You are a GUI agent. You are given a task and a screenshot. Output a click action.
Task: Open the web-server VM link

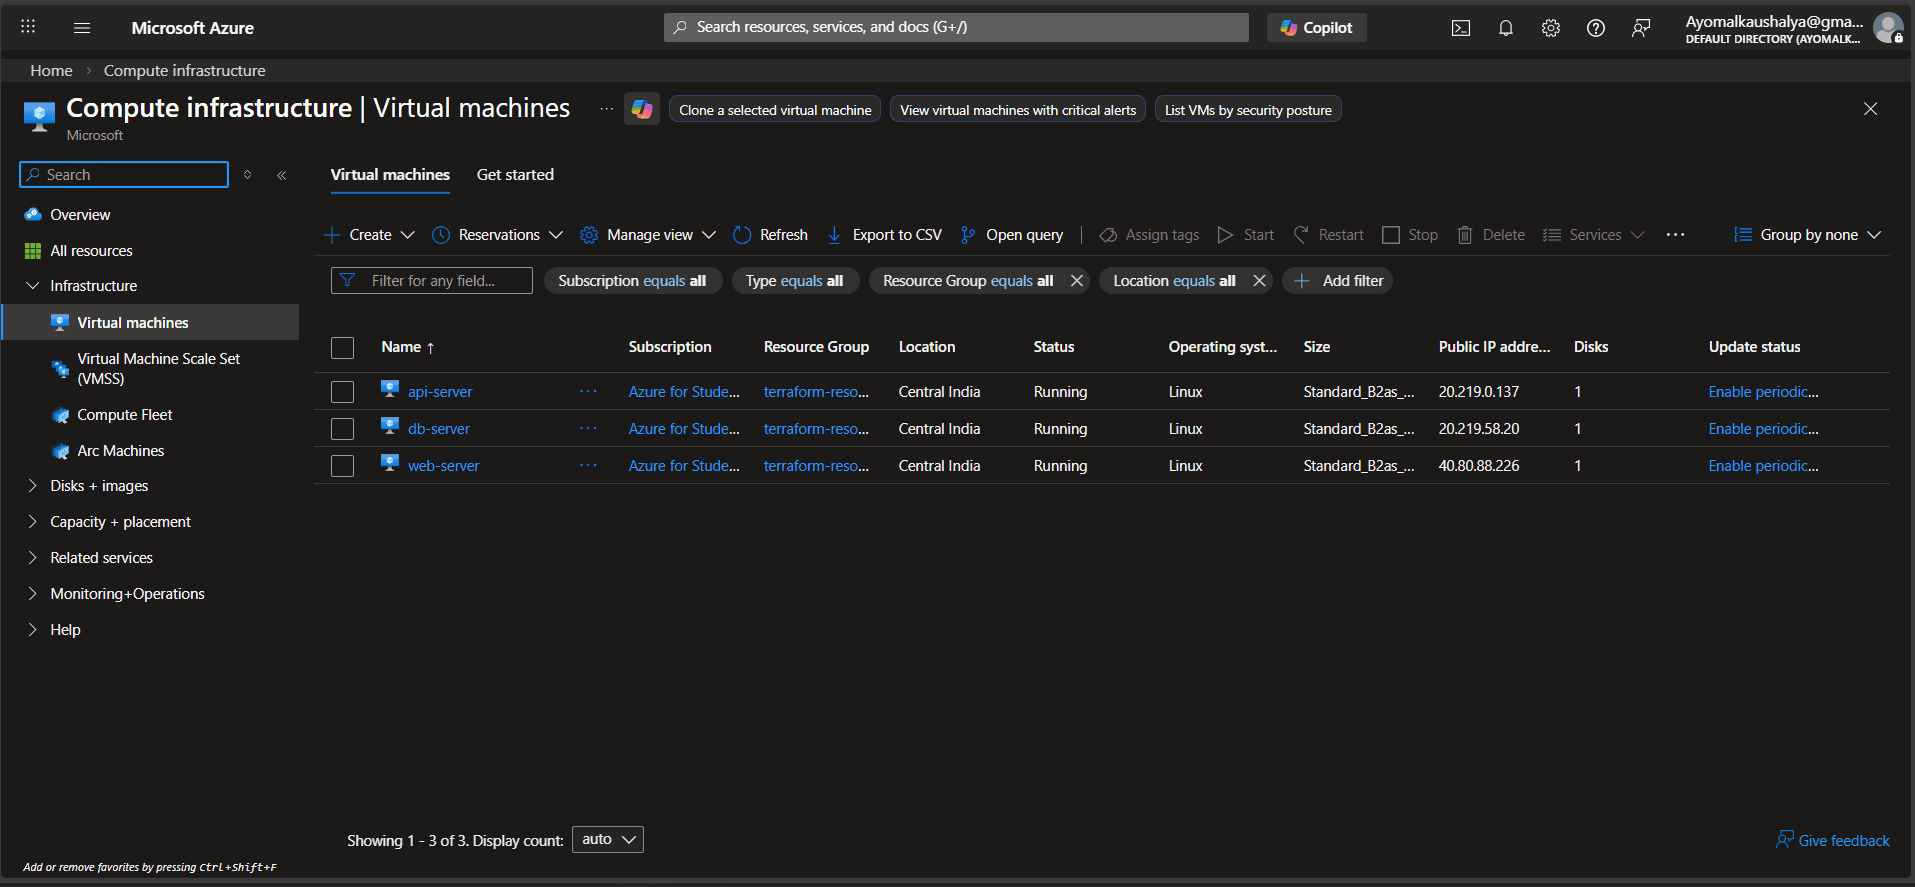tap(443, 466)
